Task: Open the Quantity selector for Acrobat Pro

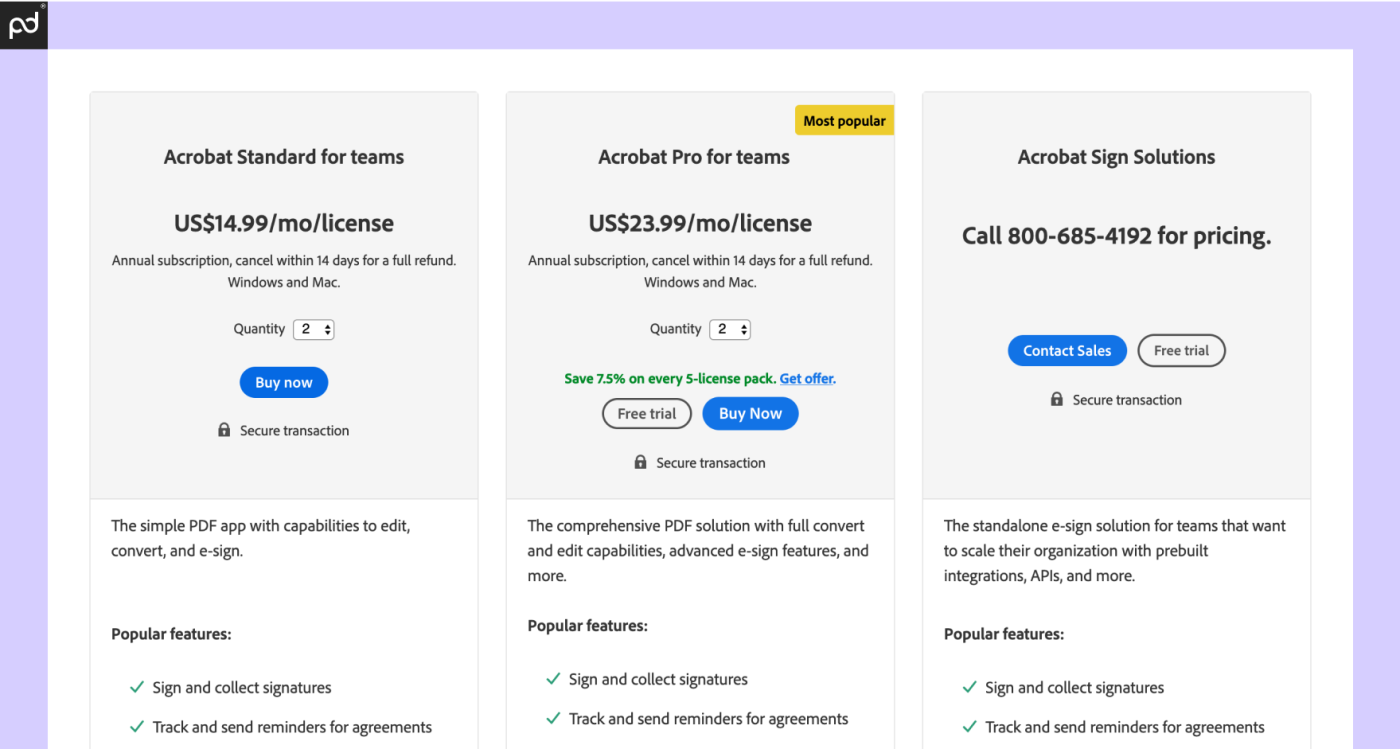Action: 730,329
